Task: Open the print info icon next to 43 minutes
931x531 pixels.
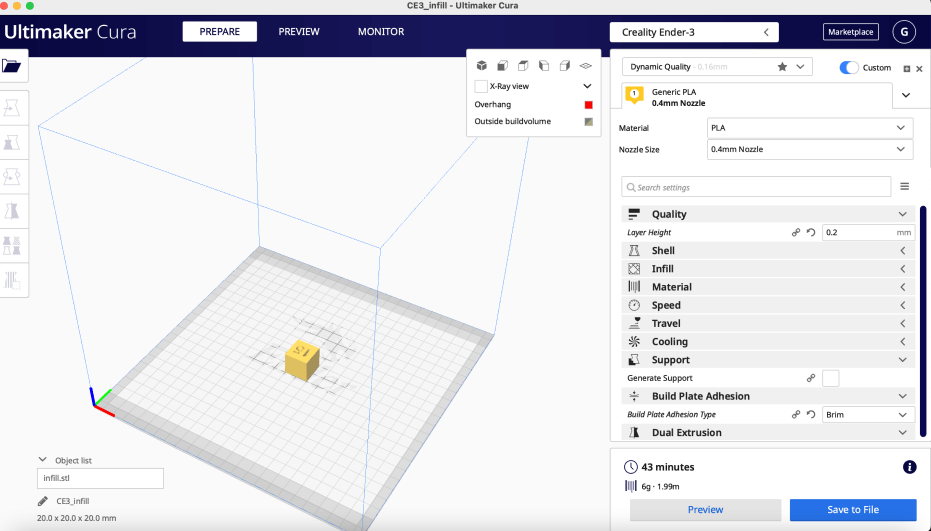Action: point(909,467)
